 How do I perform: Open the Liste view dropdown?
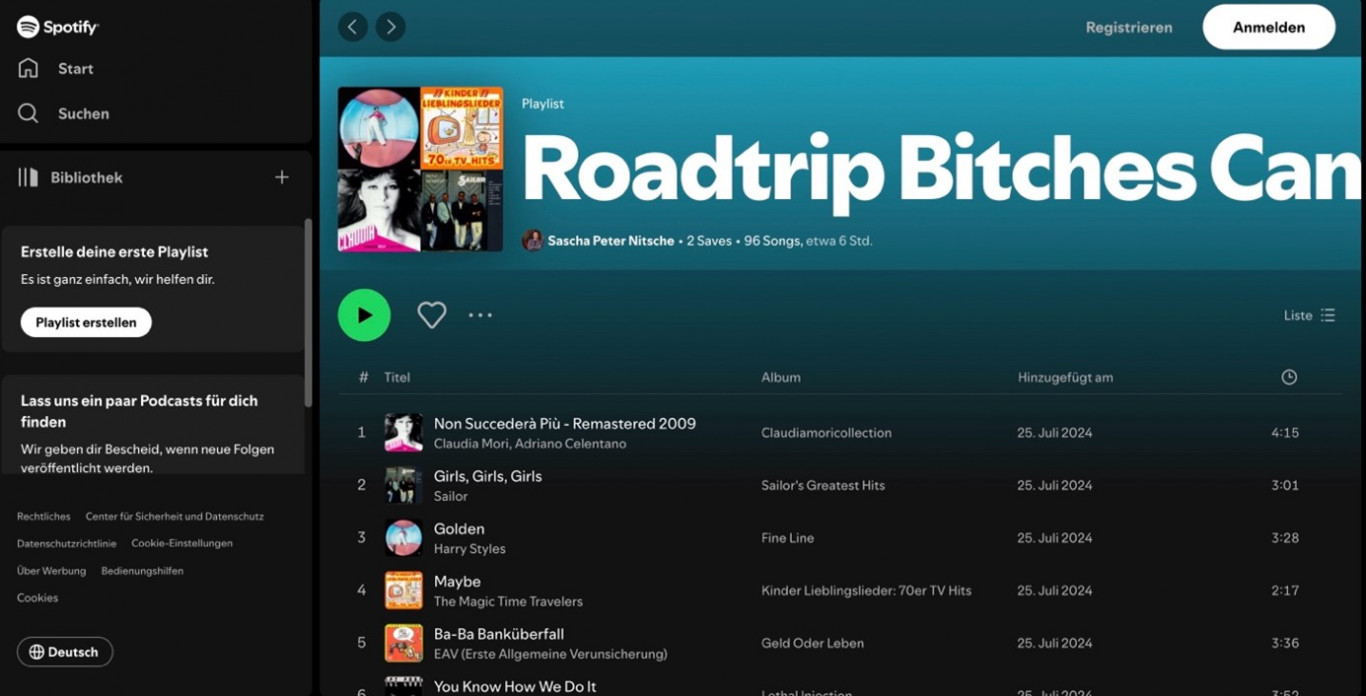pos(1308,314)
